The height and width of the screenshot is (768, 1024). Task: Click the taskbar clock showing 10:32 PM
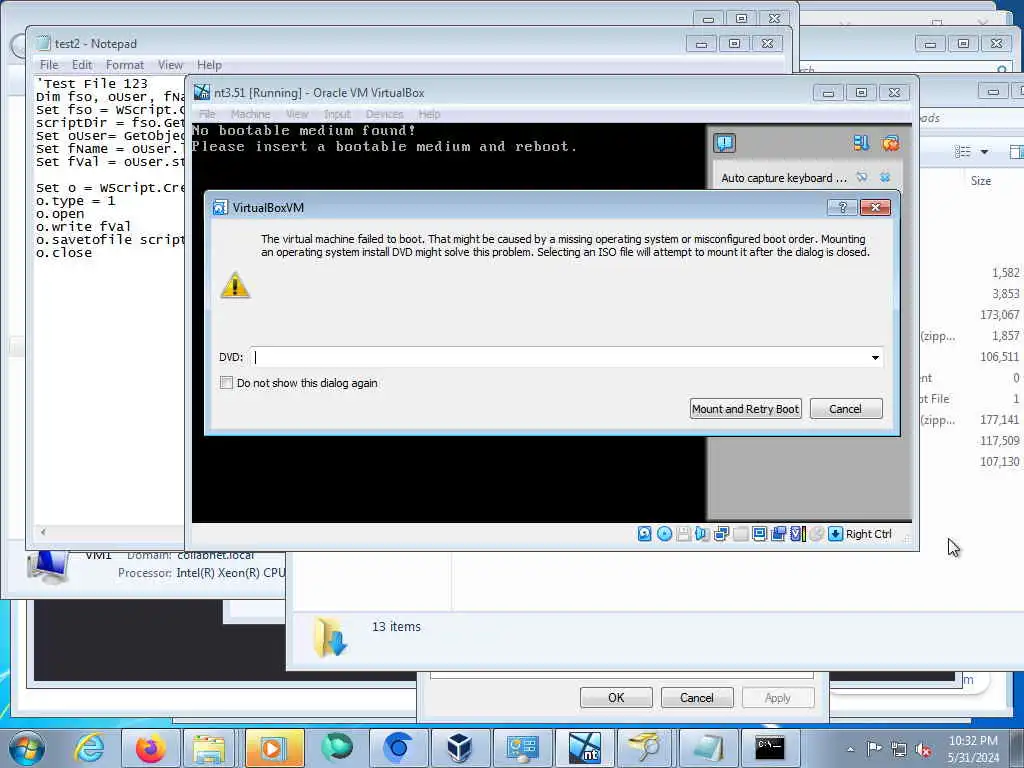973,748
